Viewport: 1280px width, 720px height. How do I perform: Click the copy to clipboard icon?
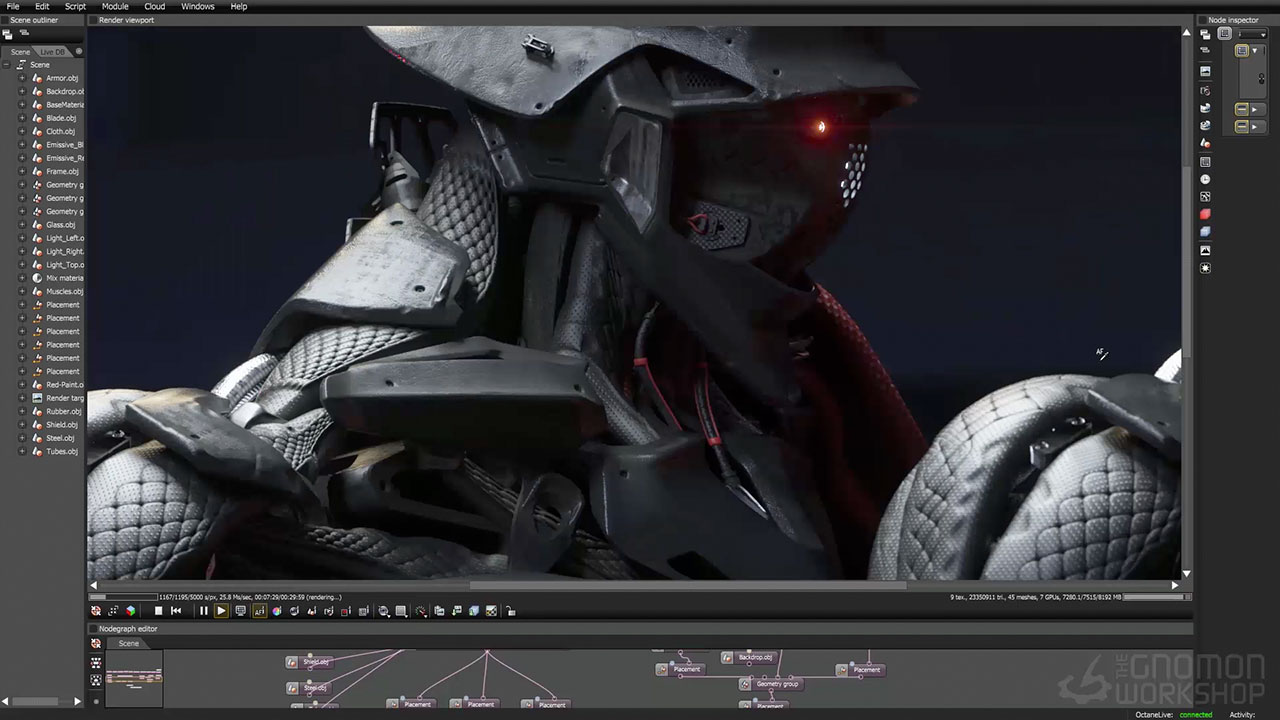439,611
